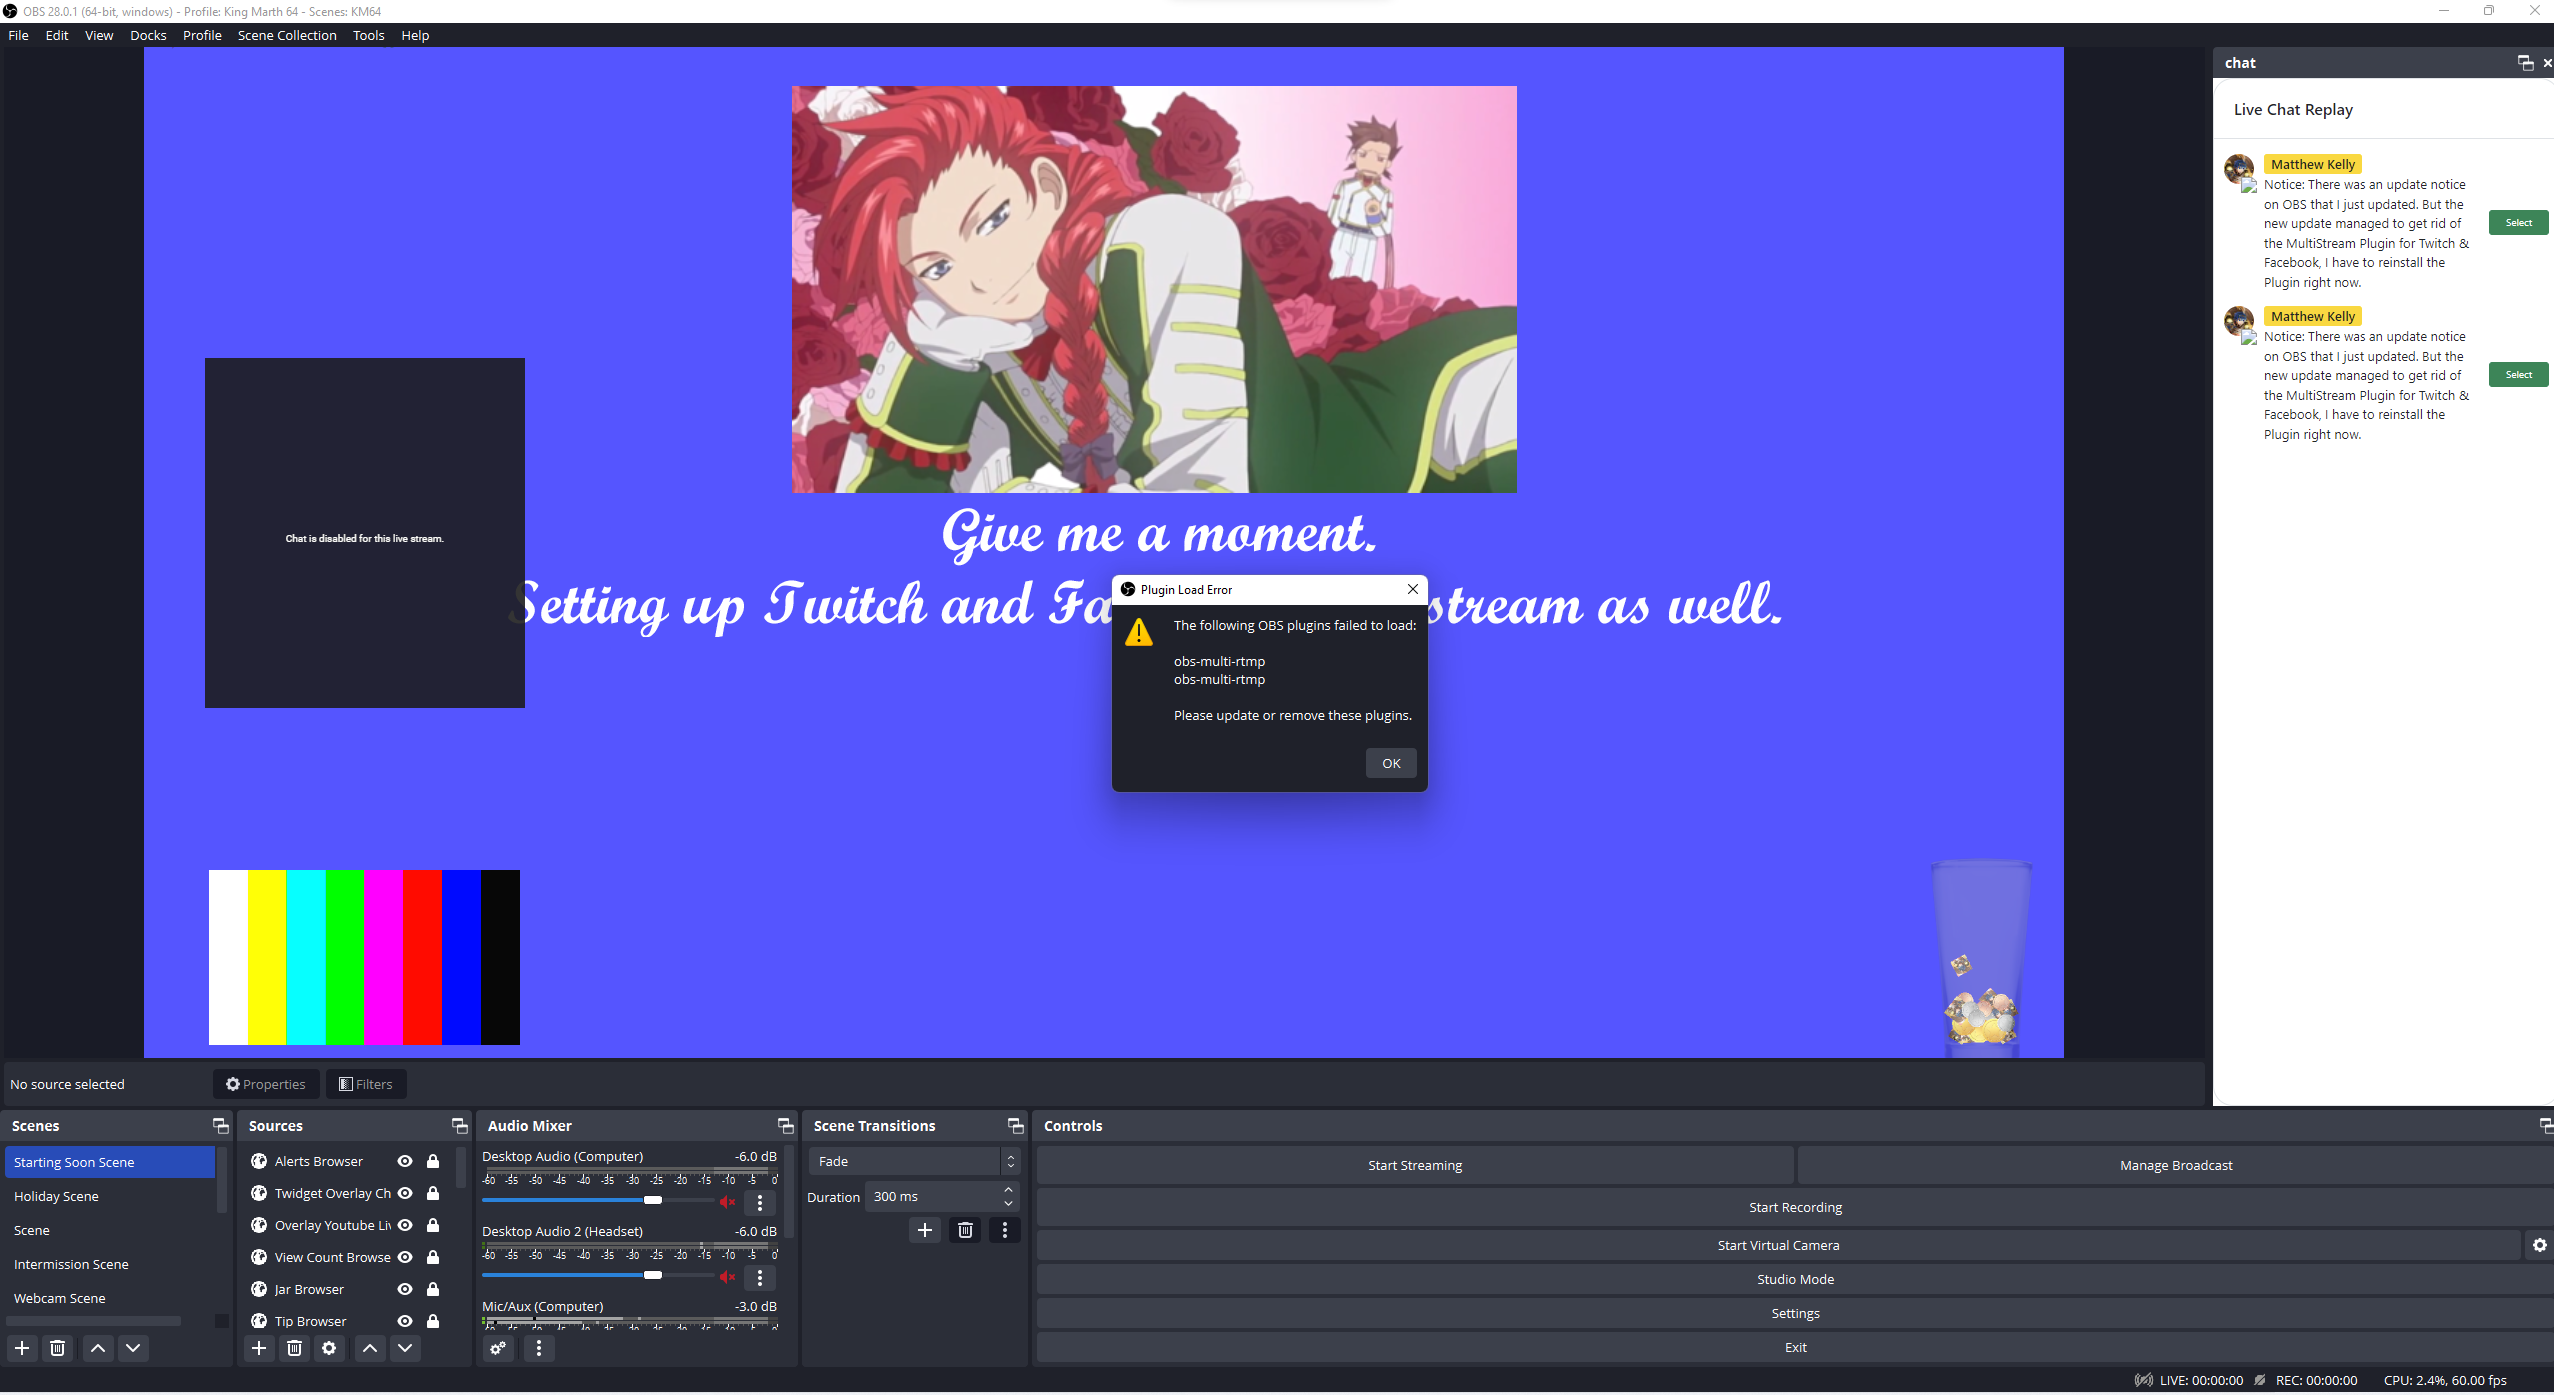Increase transition duration with up arrow
The width and height of the screenshot is (2554, 1395).
1008,1190
